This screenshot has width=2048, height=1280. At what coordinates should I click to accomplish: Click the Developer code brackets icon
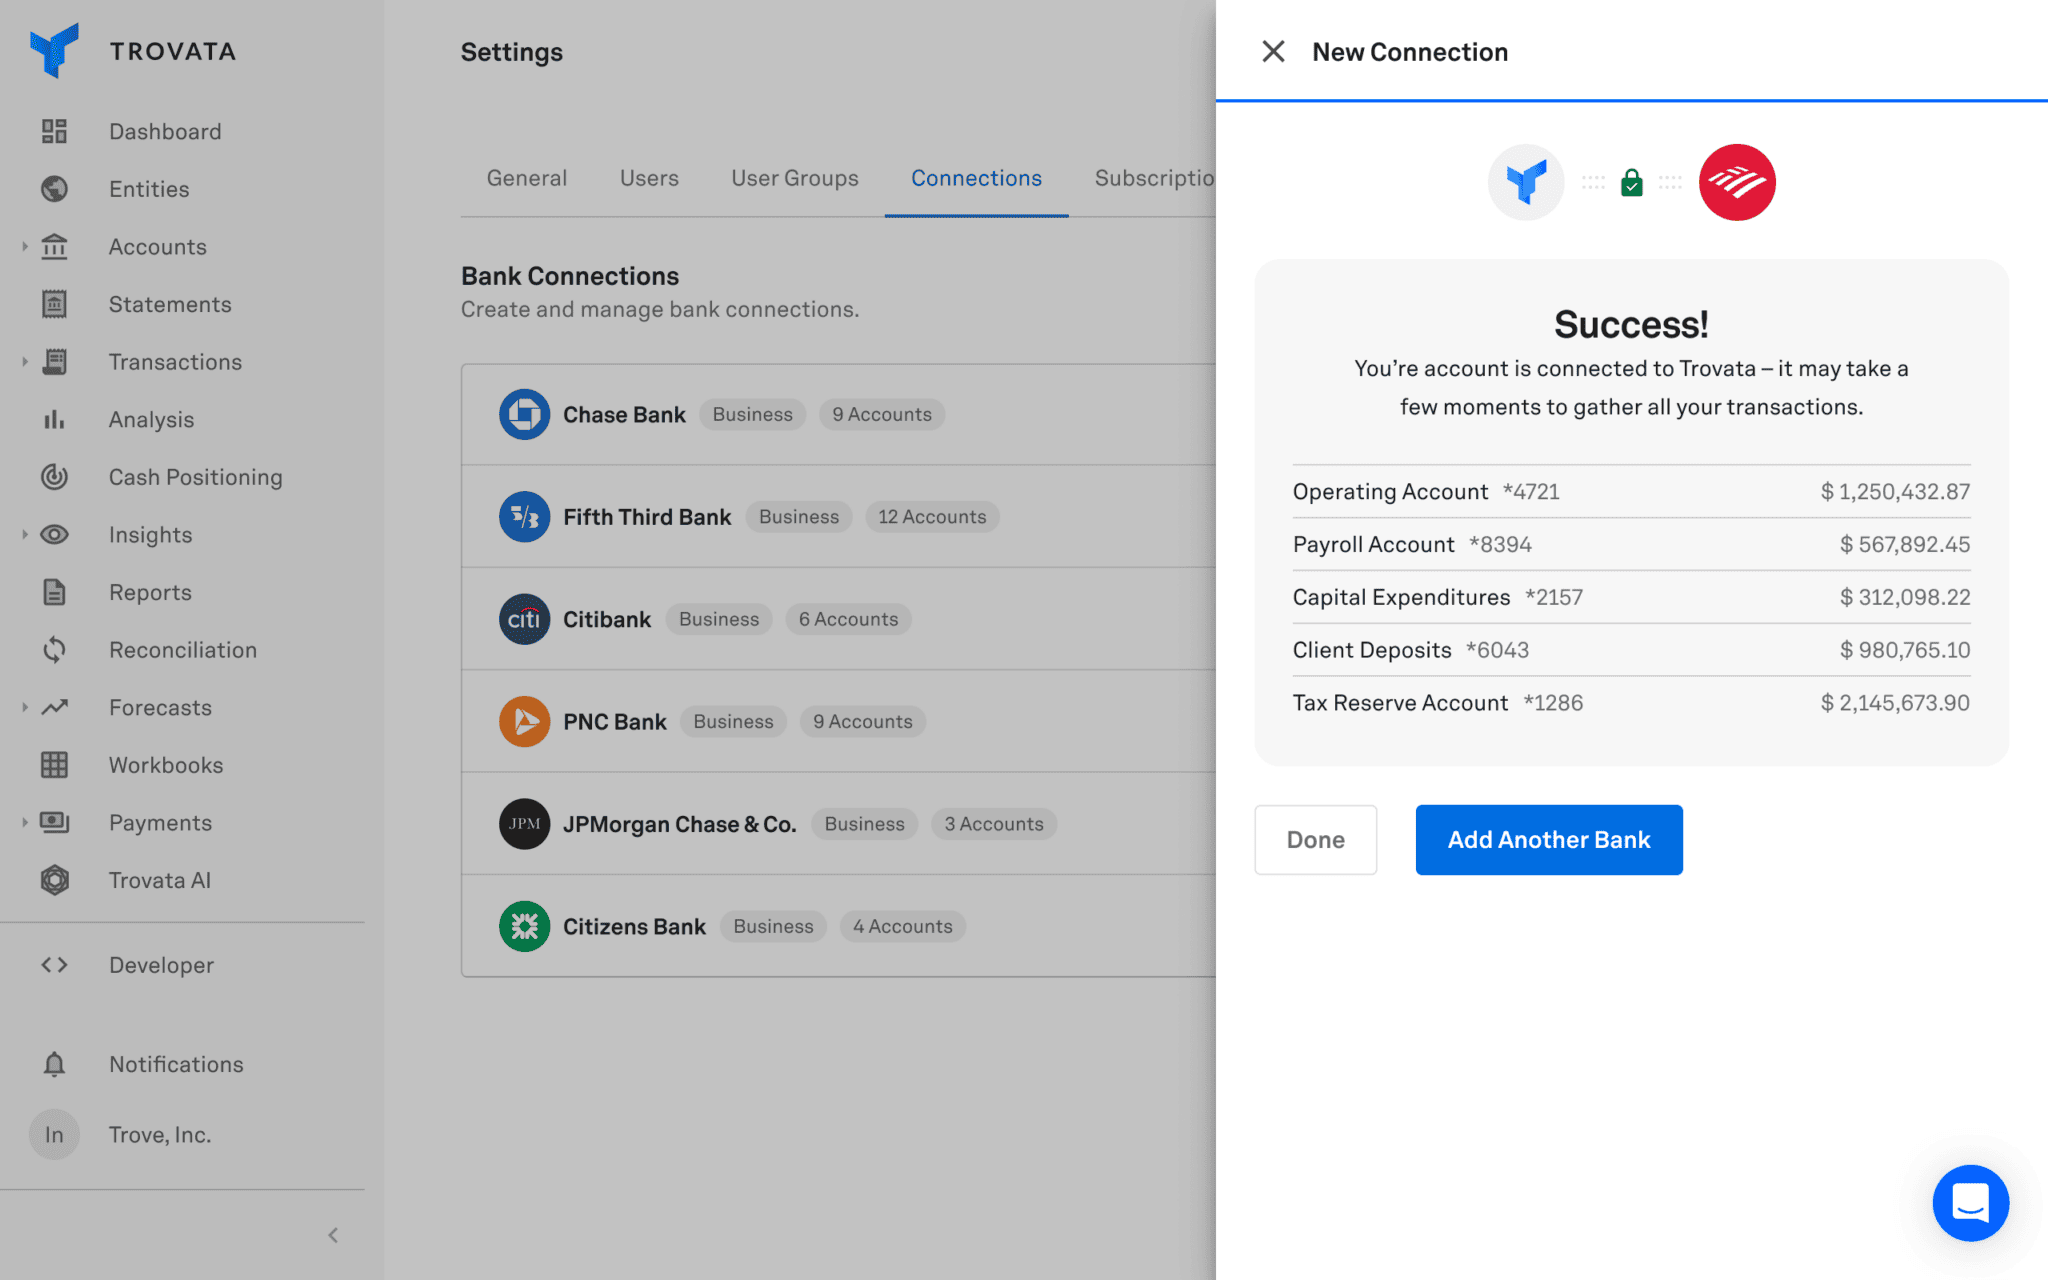click(54, 965)
